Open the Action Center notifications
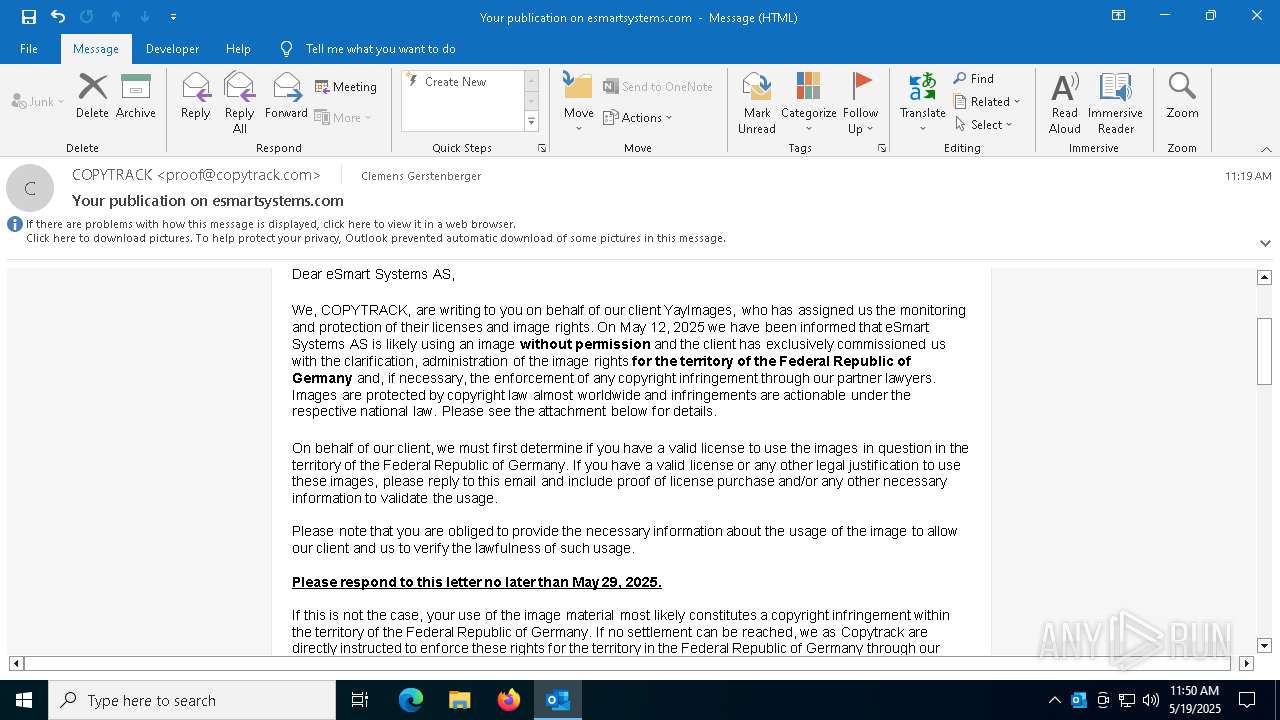This screenshot has height=720, width=1280. [1247, 700]
